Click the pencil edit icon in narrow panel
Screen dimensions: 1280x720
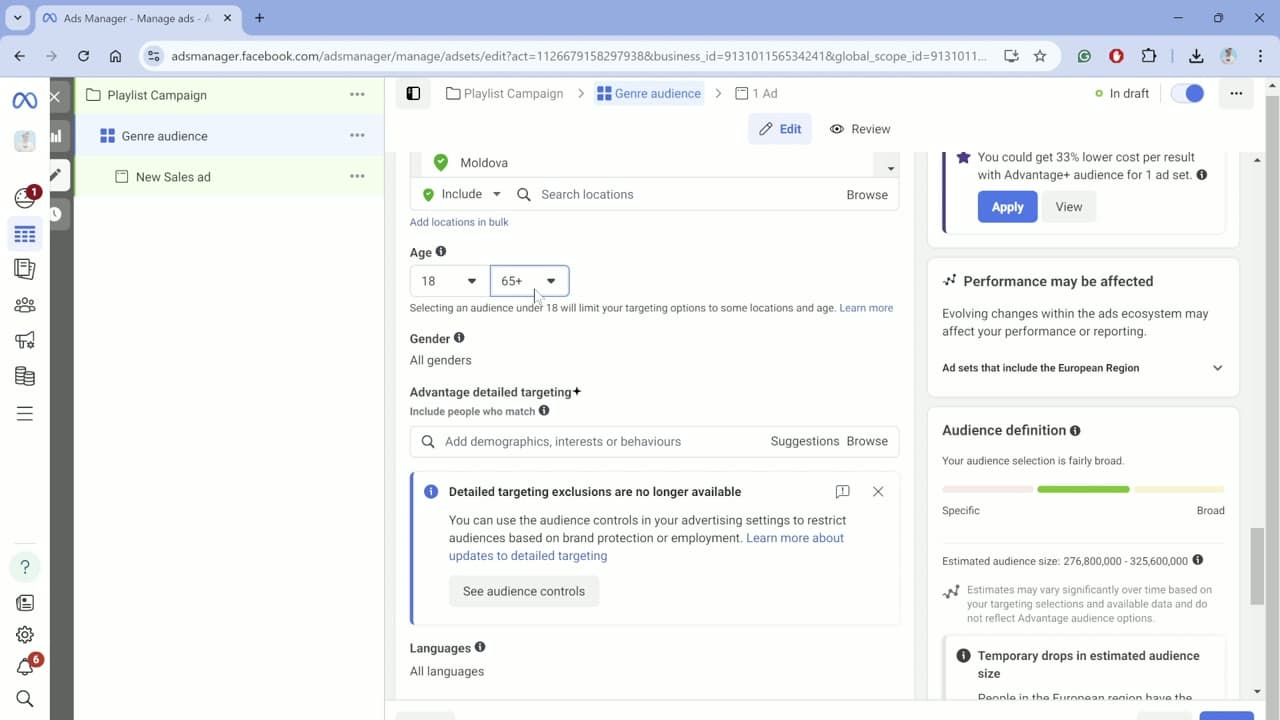pyautogui.click(x=56, y=175)
